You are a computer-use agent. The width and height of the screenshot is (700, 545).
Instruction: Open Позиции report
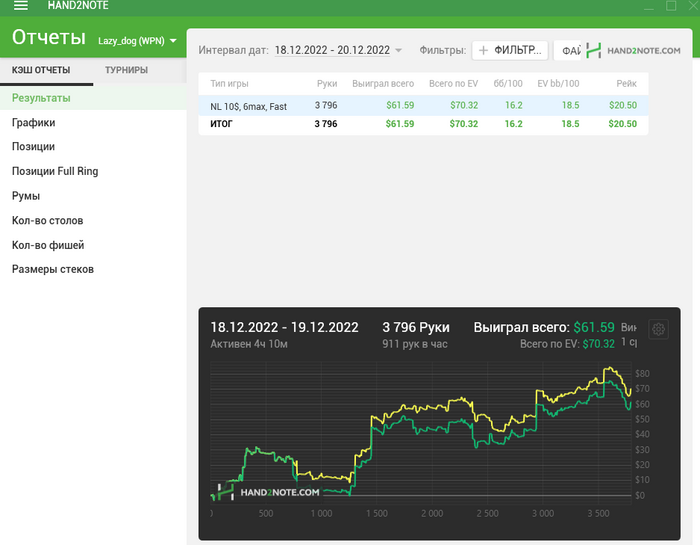pos(93,146)
